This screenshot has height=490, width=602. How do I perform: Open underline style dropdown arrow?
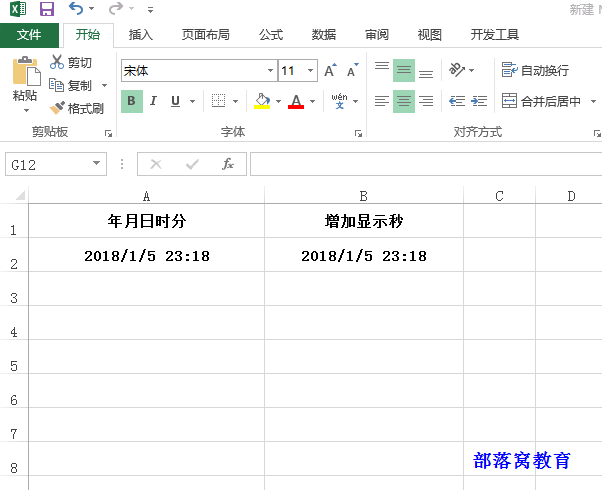192,102
